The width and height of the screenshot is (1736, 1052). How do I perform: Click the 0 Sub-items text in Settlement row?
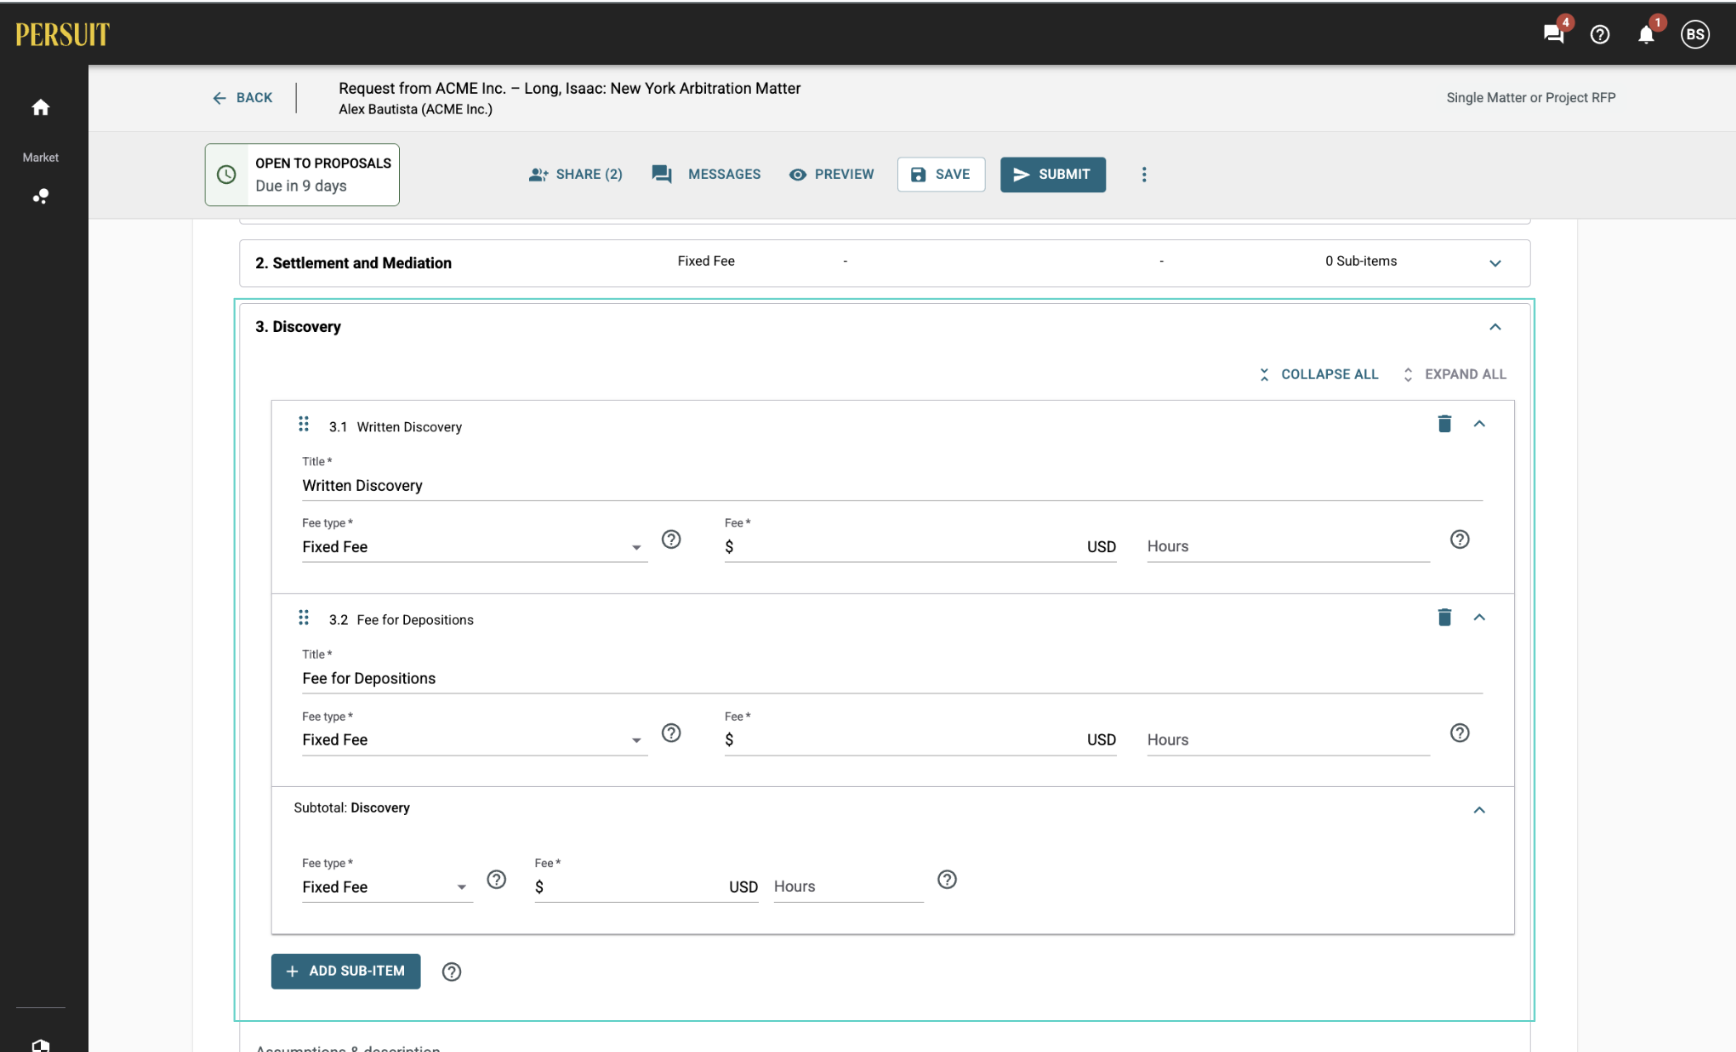tap(1361, 261)
